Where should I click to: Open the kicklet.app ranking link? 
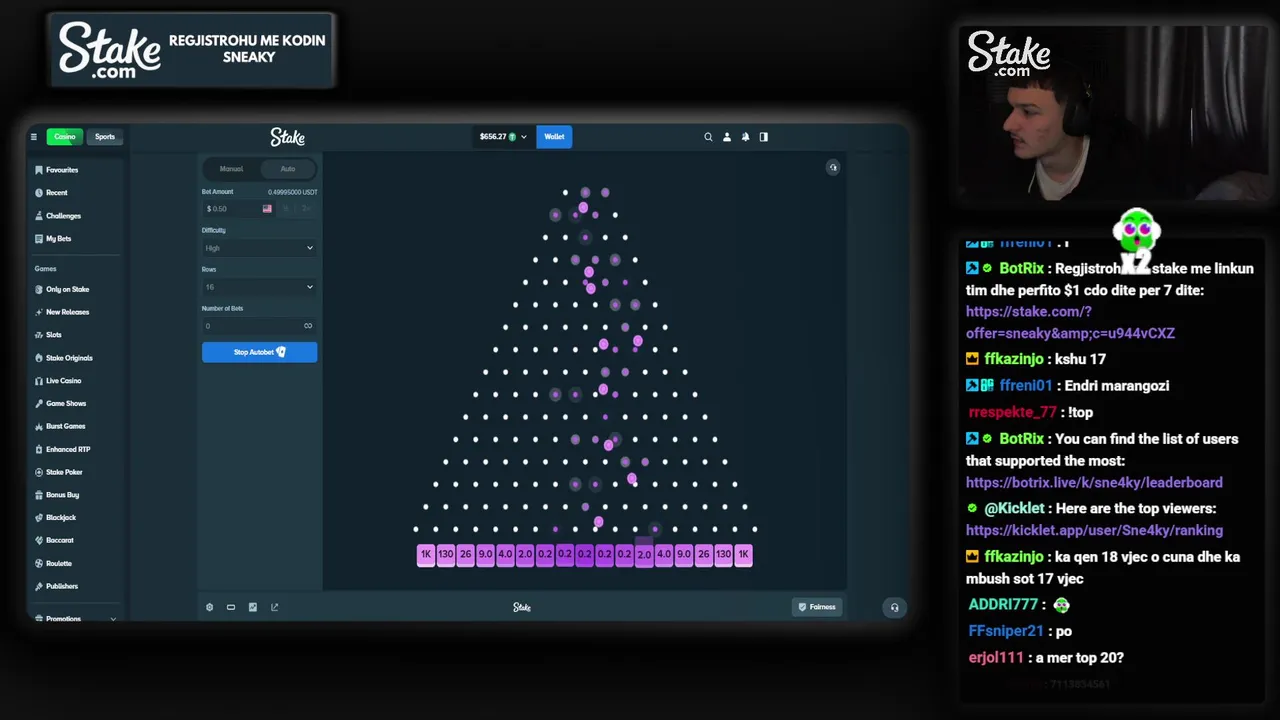[1094, 531]
